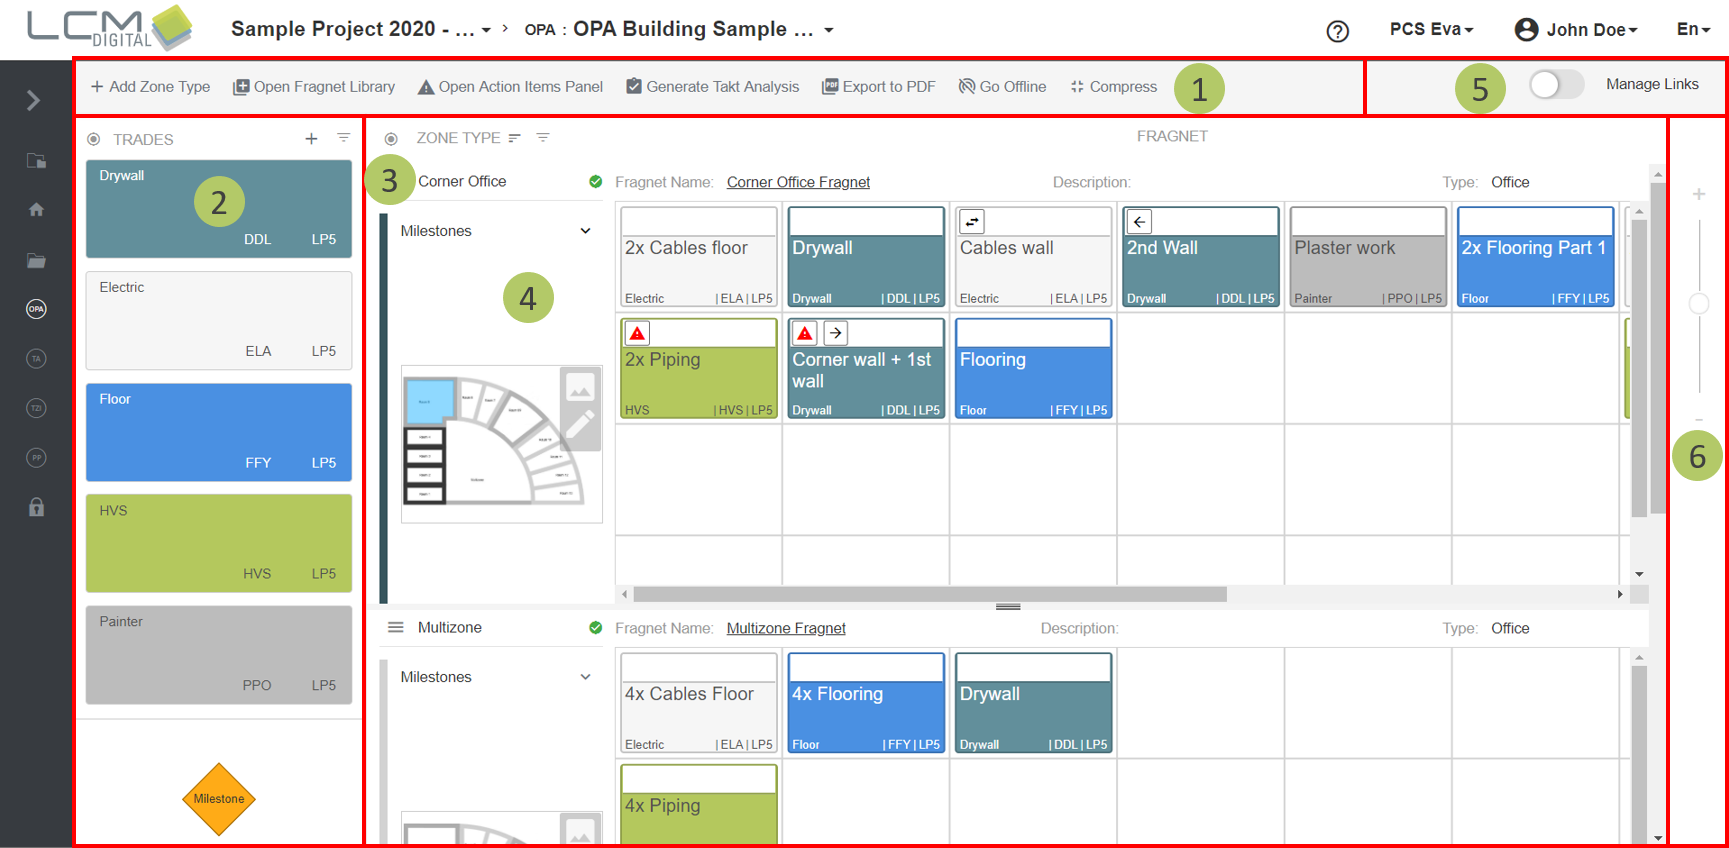The width and height of the screenshot is (1729, 848).
Task: Expand the left sidebar chevron
Action: (x=33, y=101)
